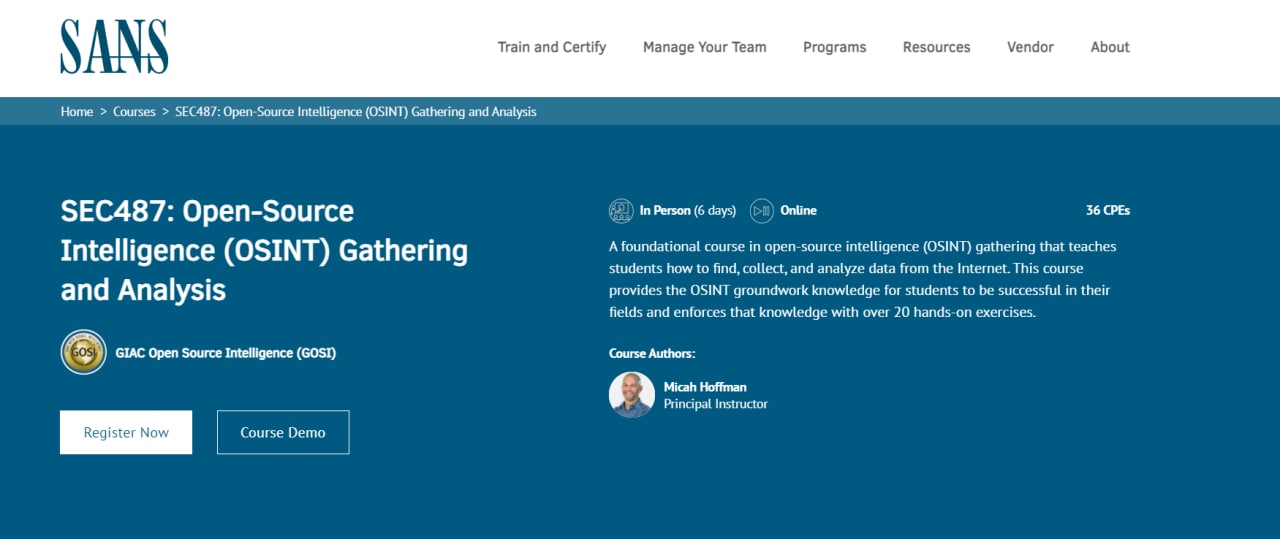Open the Resources menu

click(x=937, y=47)
